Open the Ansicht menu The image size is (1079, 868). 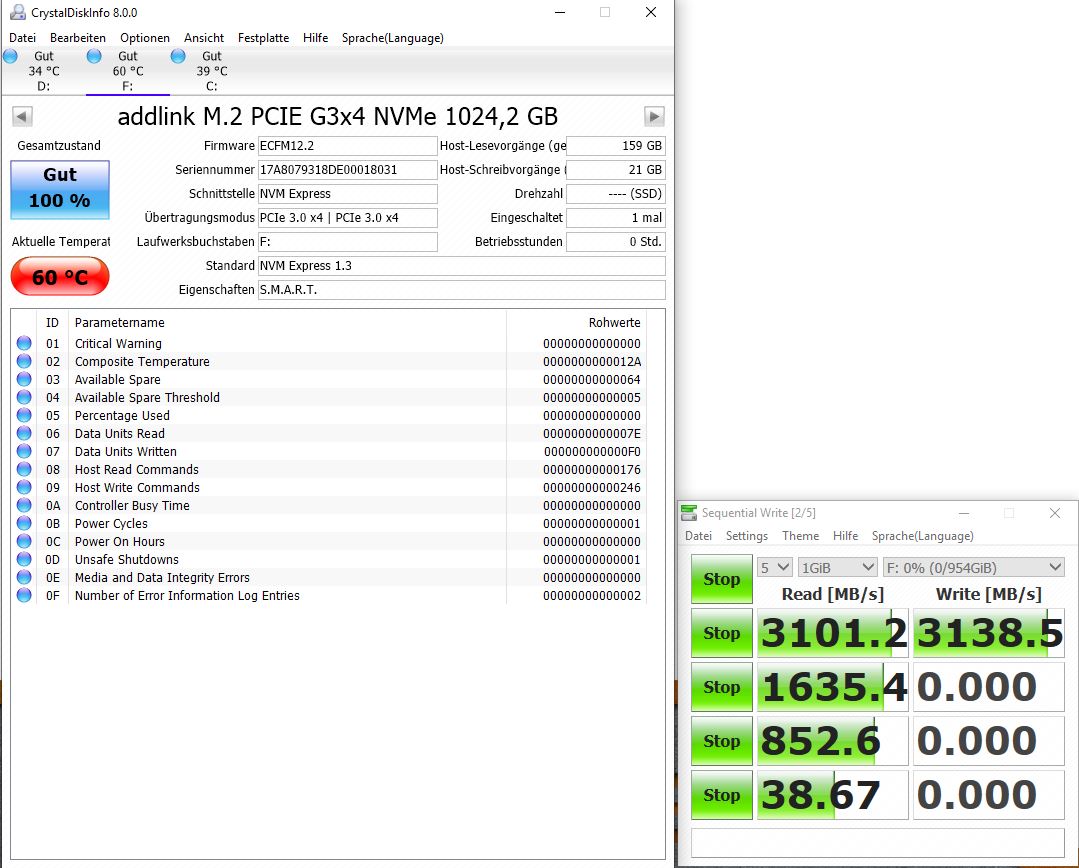[x=204, y=38]
